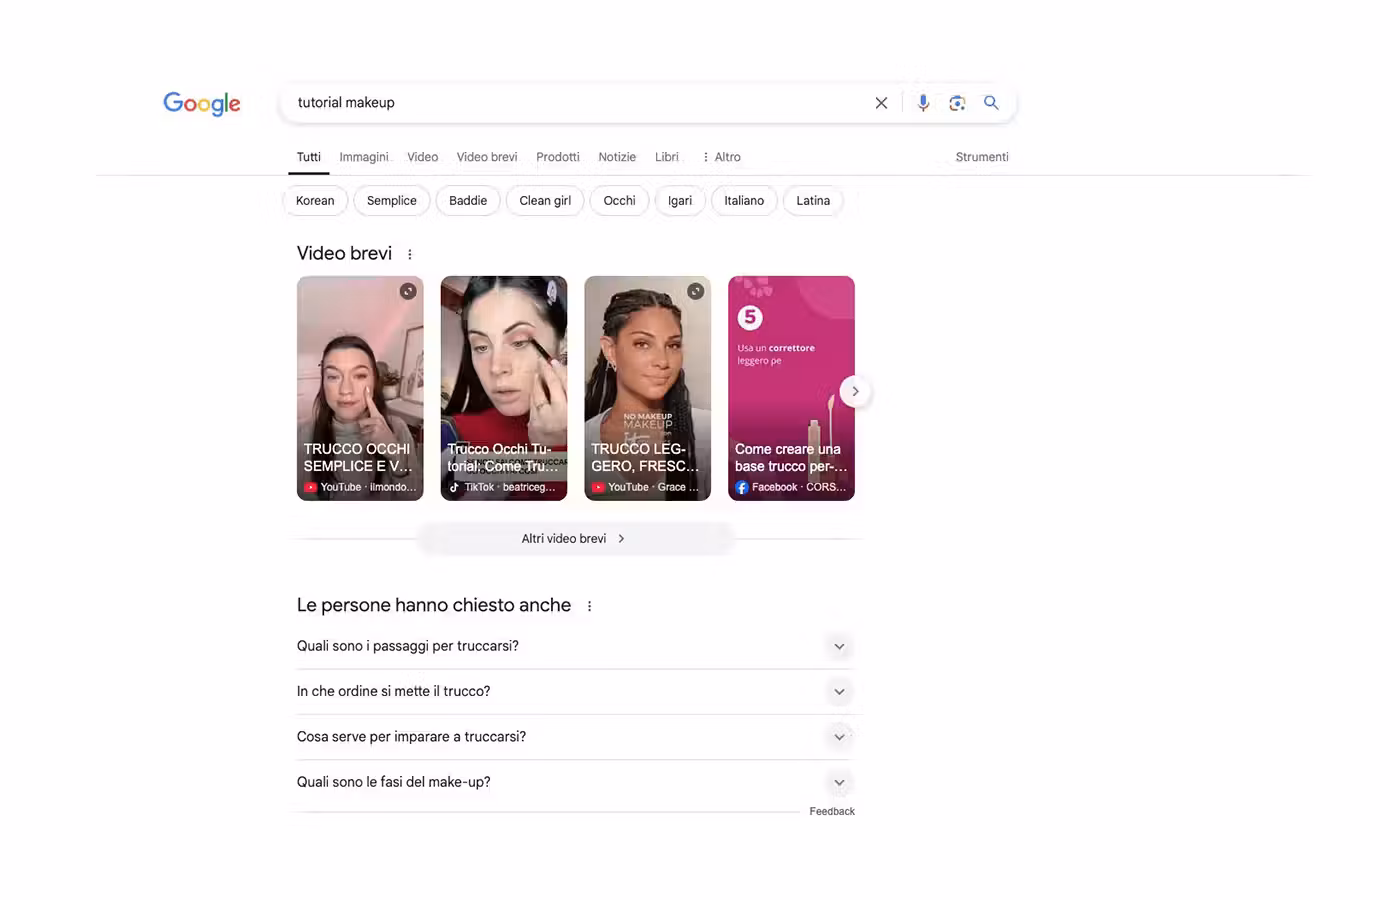Submit search with magnifying glass icon
The height and width of the screenshot is (900, 1400).
pos(991,102)
